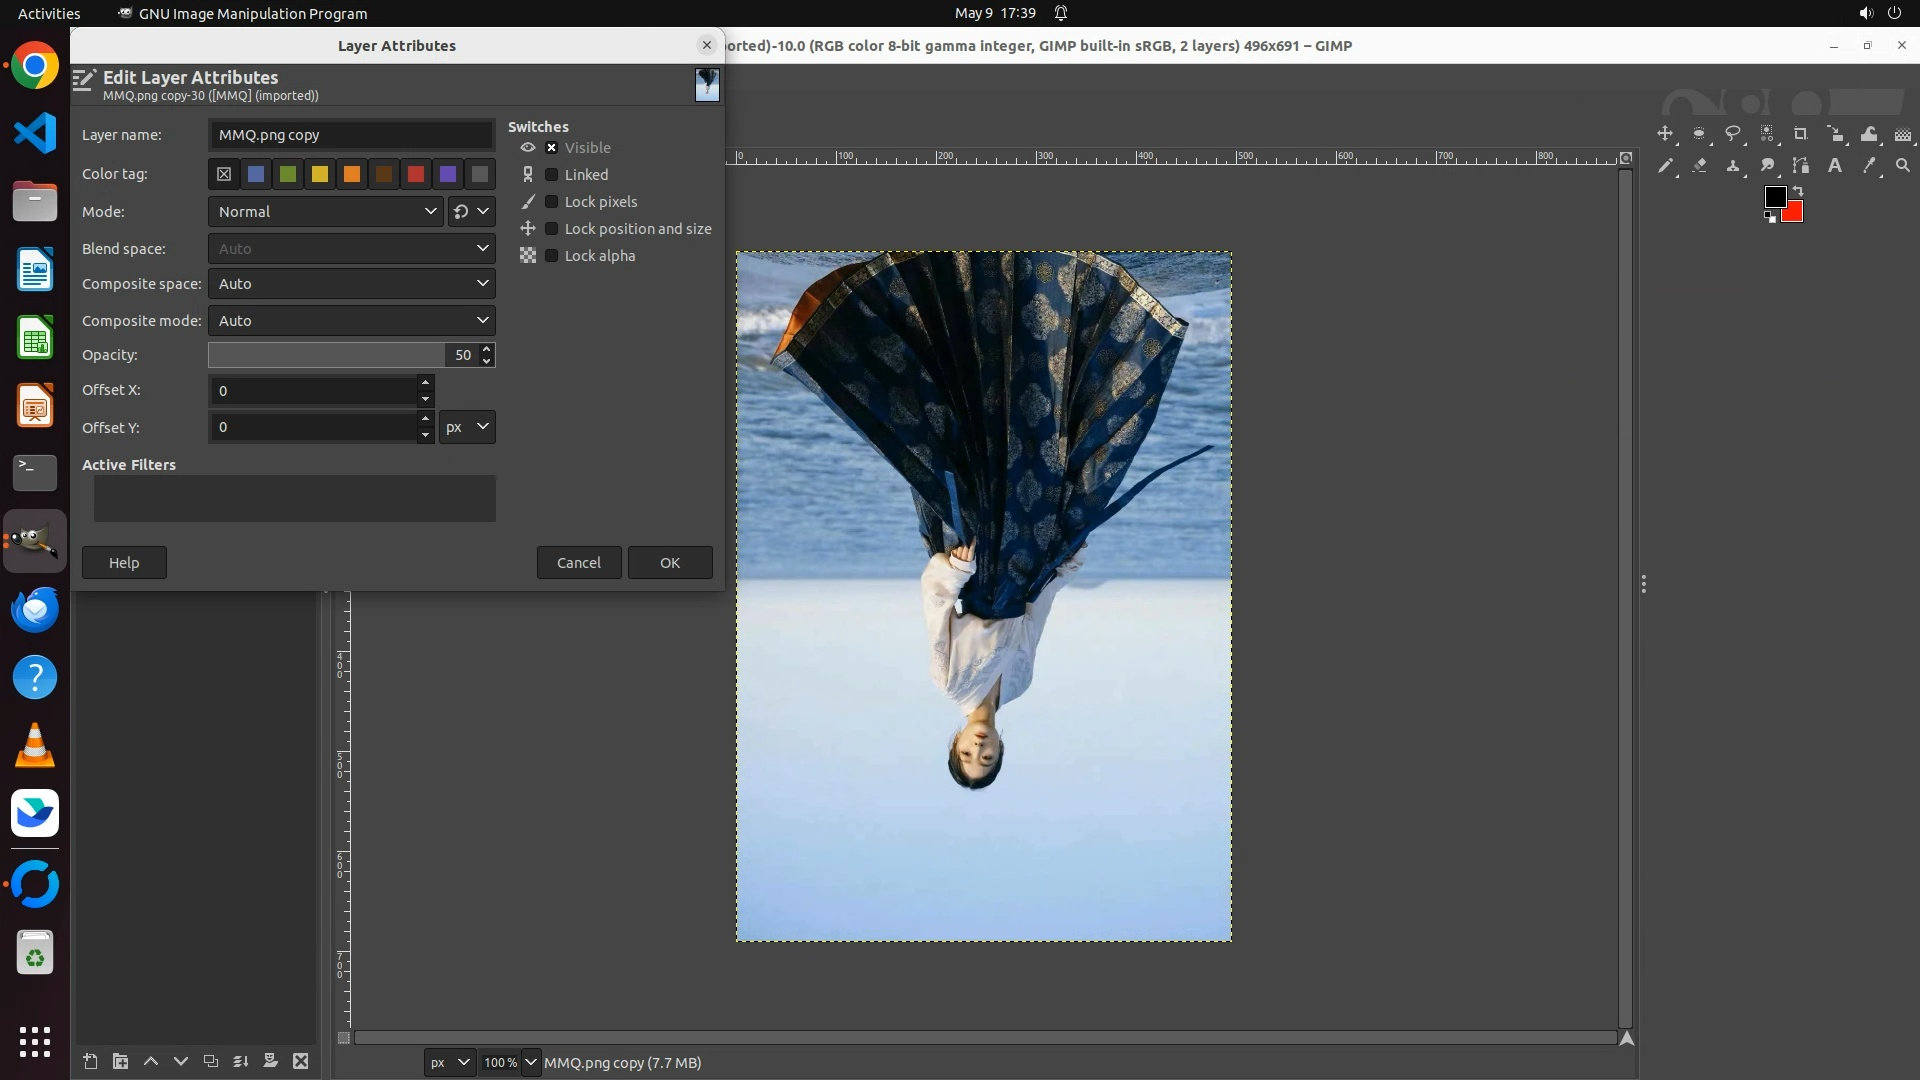Viewport: 1920px width, 1080px height.
Task: Select the Free Select lasso tool
Action: (1733, 134)
